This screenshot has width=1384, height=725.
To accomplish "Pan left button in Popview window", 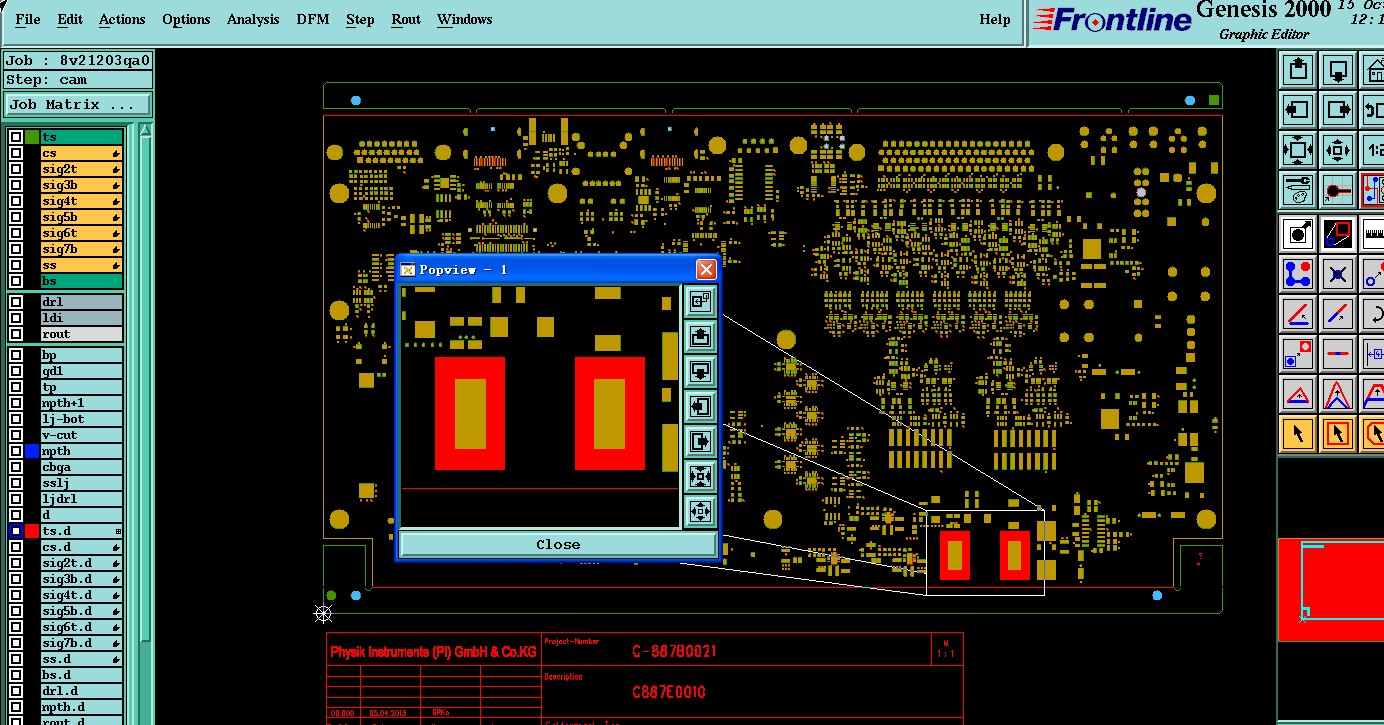I will [x=700, y=406].
